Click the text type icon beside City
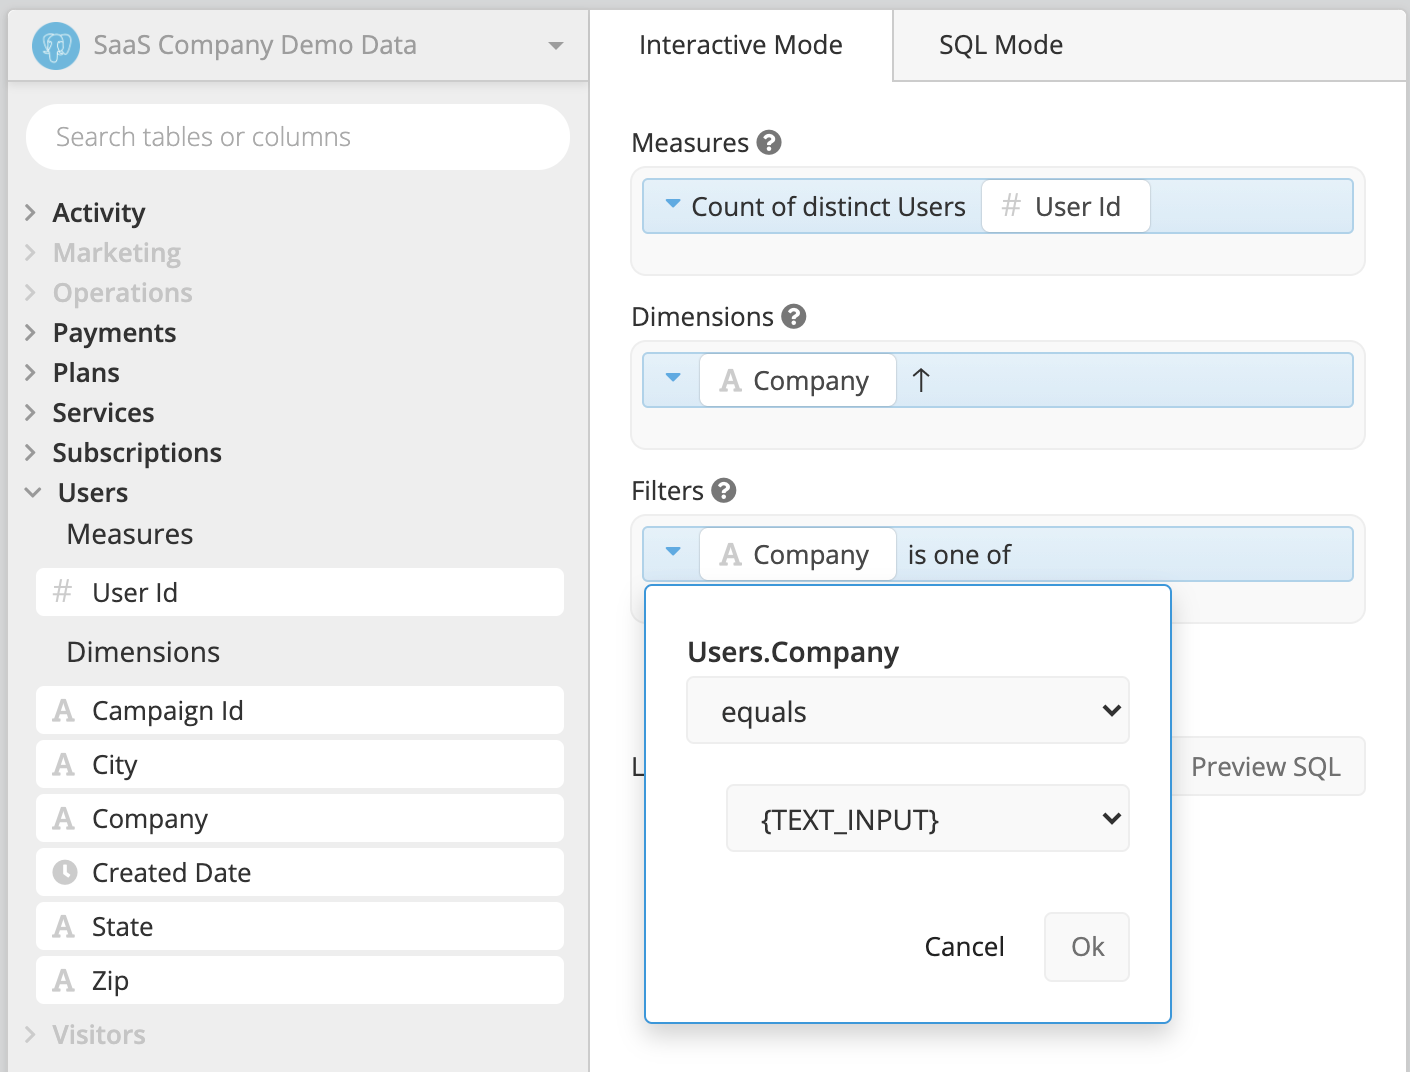This screenshot has height=1072, width=1410. 64,765
